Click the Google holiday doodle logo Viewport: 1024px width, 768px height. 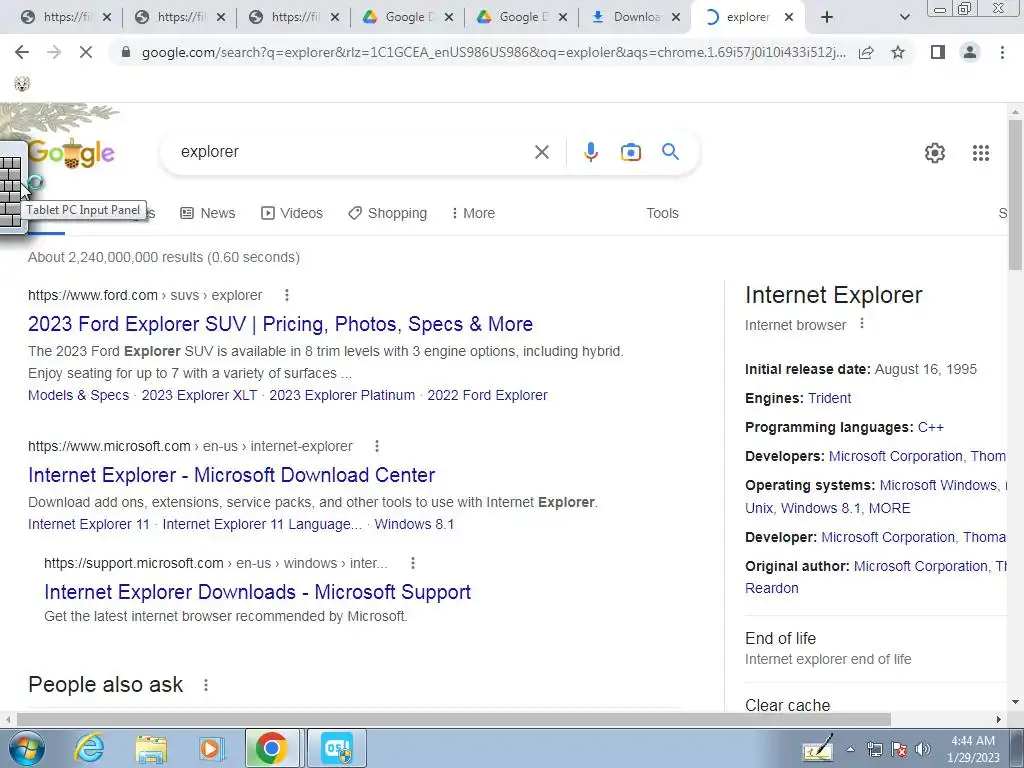click(x=72, y=153)
